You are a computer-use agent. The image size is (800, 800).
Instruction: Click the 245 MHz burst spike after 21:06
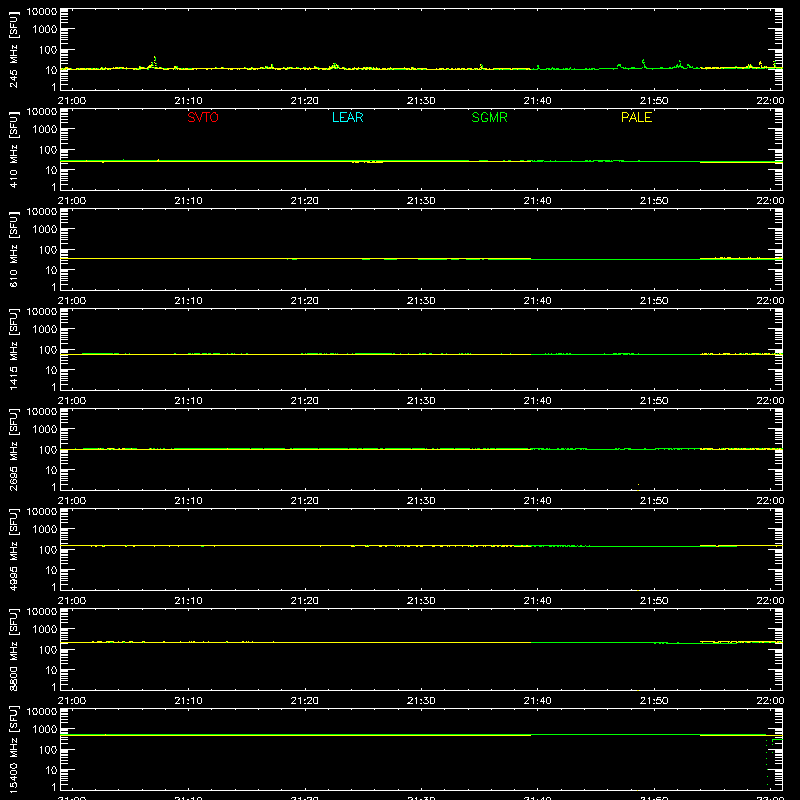[x=155, y=62]
